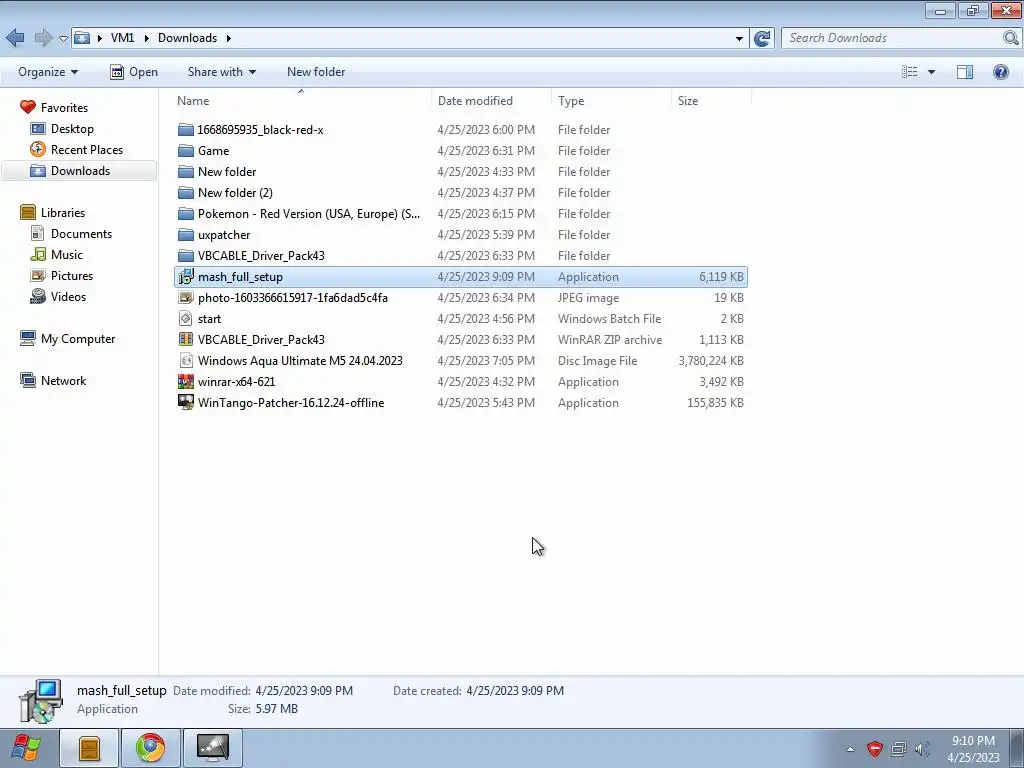Select the New folder (2) icon
This screenshot has height=768, width=1024.
(x=186, y=193)
